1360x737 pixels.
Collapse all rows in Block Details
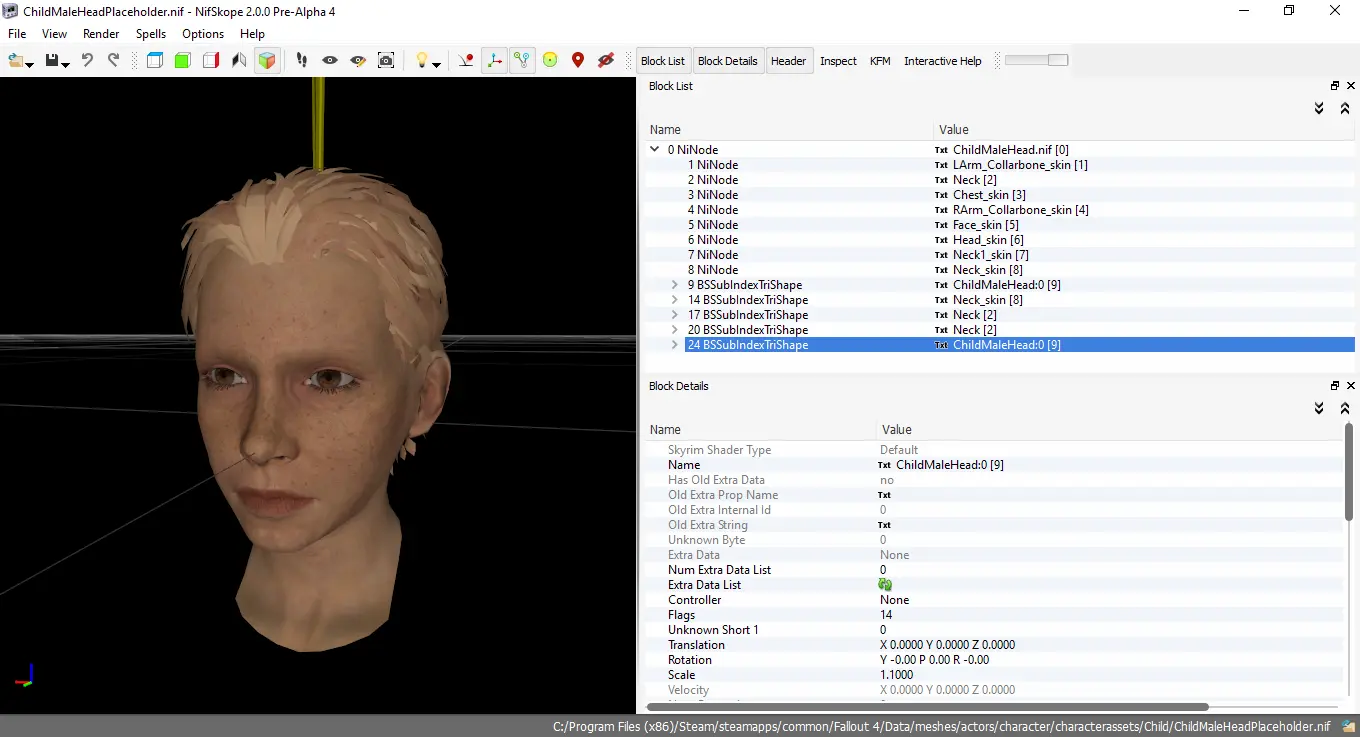1345,408
